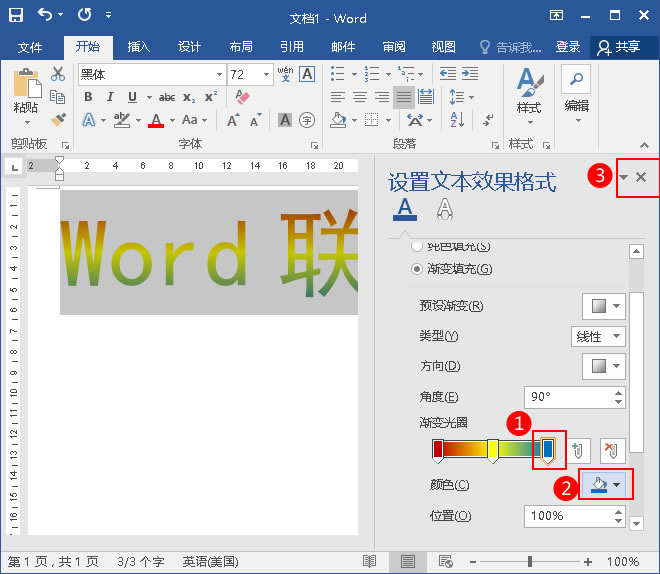Click the 登录 sign-in link
Viewport: 660px width, 574px height.
(568, 47)
